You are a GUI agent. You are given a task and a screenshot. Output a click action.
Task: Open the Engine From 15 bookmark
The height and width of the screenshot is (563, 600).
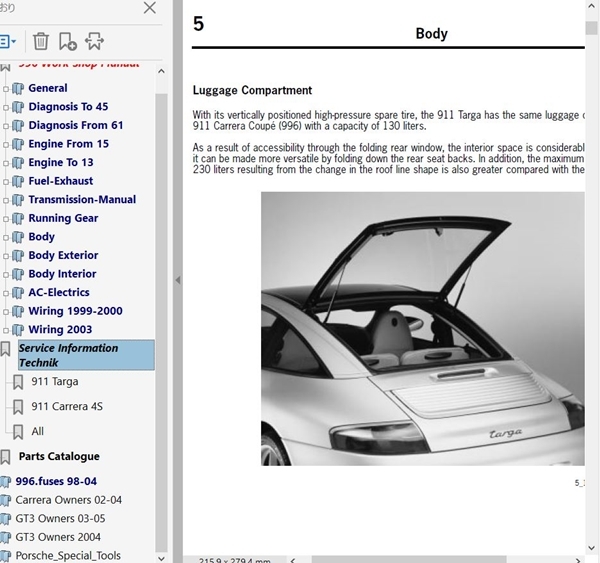(x=68, y=144)
